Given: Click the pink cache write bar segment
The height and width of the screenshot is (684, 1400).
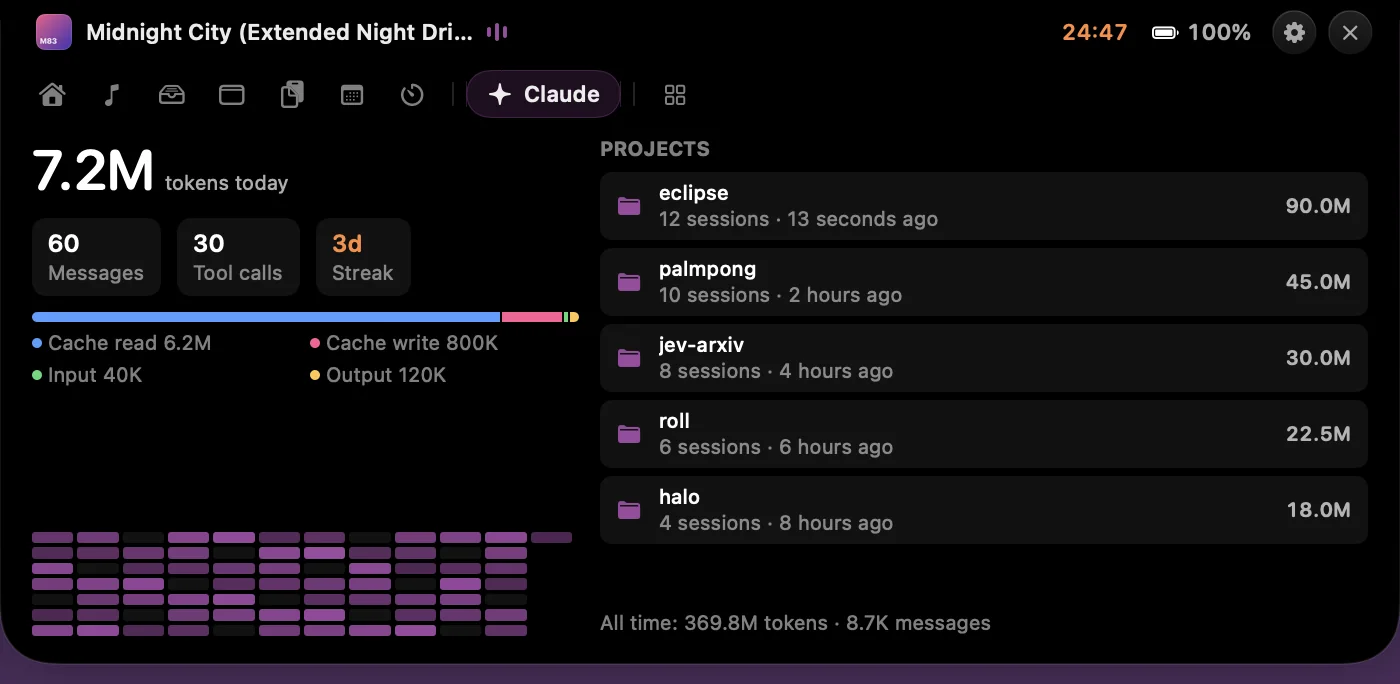Looking at the screenshot, I should click(x=532, y=317).
